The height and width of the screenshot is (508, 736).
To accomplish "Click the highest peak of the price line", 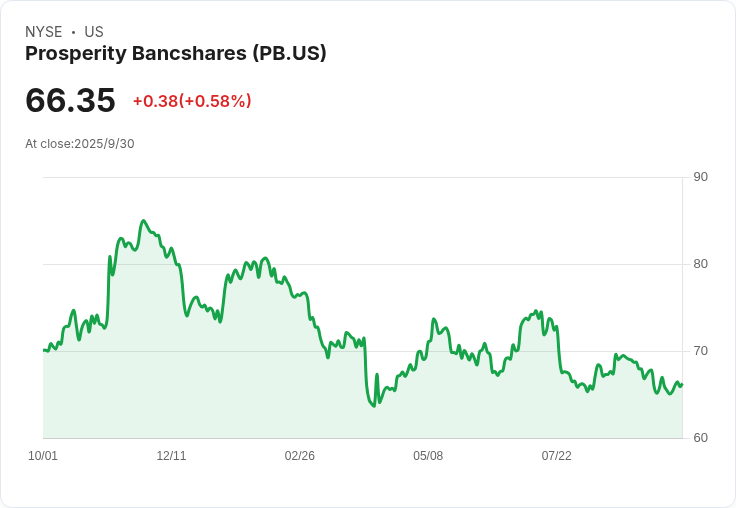I will click(144, 221).
